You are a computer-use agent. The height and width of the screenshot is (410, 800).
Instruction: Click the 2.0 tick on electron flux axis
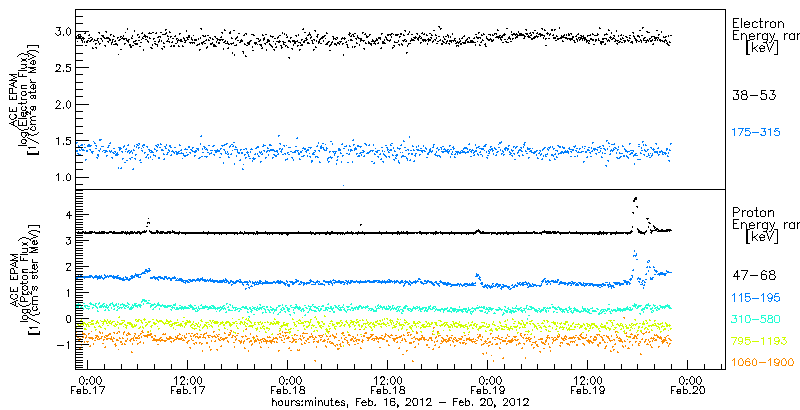(61, 105)
